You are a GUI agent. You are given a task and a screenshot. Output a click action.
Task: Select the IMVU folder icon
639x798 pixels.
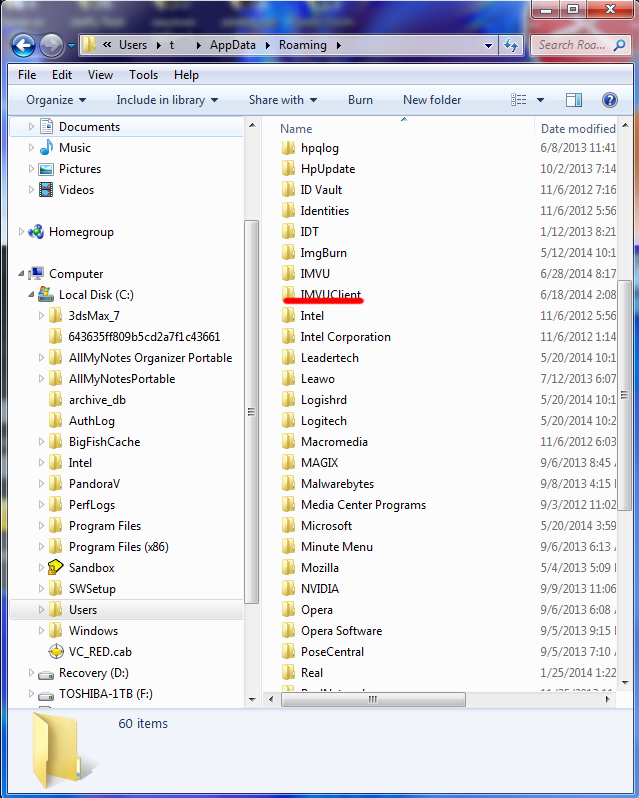tap(288, 273)
